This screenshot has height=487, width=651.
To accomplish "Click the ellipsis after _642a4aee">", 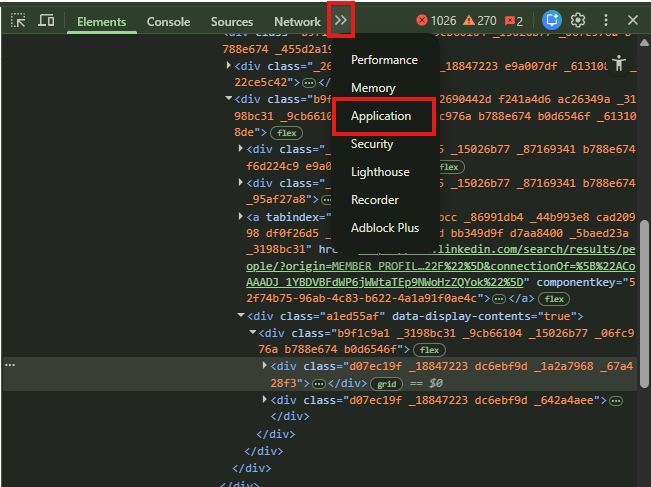I will pos(616,401).
